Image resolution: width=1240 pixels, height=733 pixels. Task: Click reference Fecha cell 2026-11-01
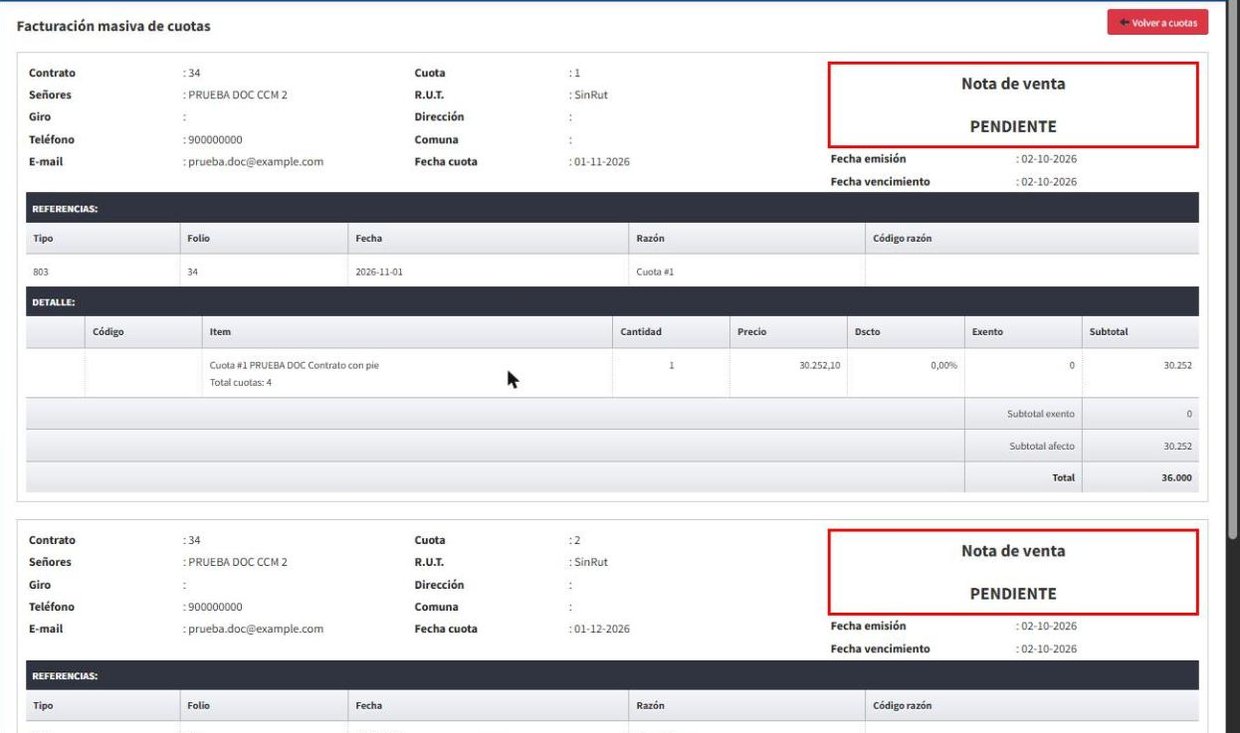click(379, 272)
